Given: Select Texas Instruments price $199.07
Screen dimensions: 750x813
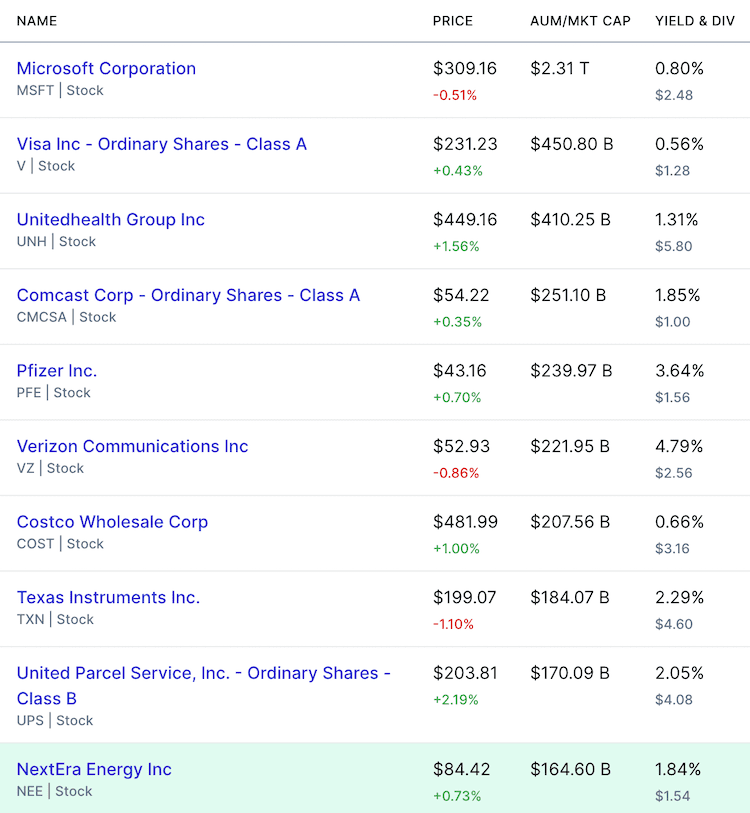Looking at the screenshot, I should [x=465, y=597].
